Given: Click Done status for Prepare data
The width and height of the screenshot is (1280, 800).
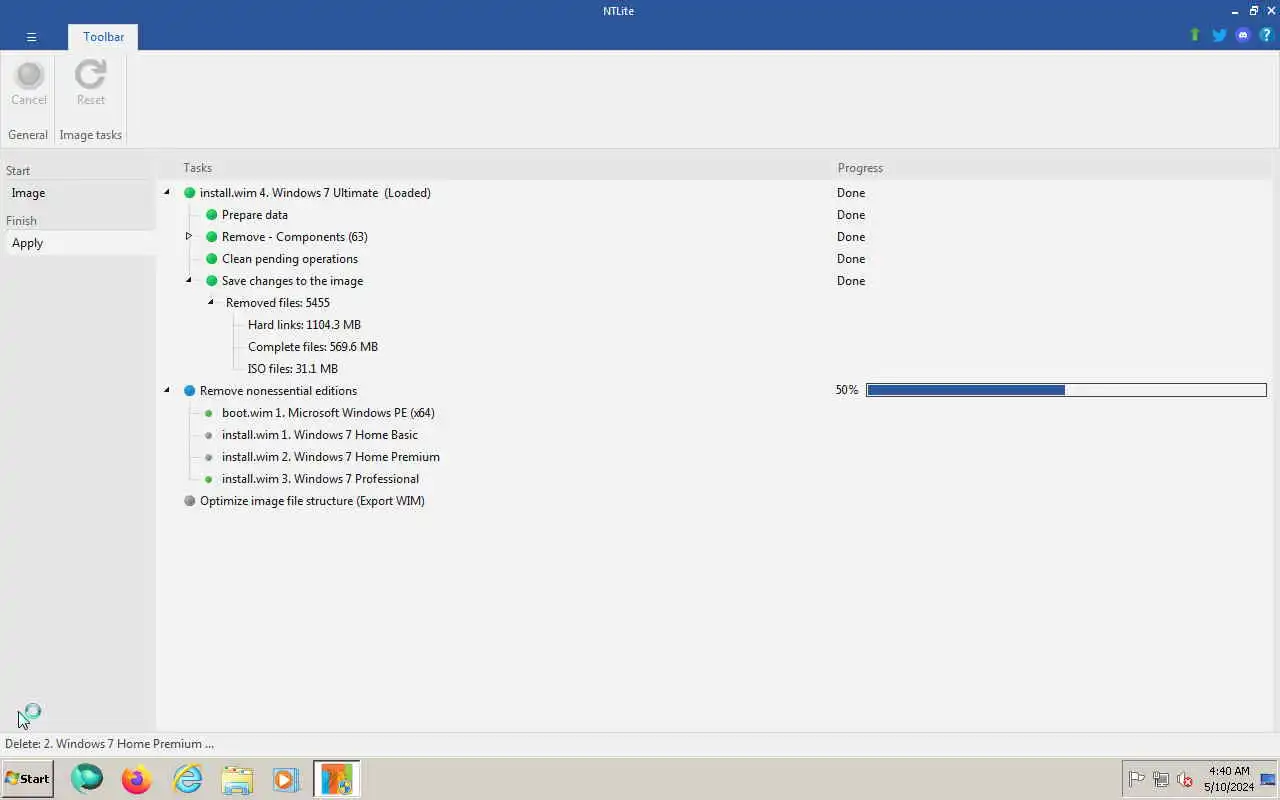Looking at the screenshot, I should pos(851,215).
